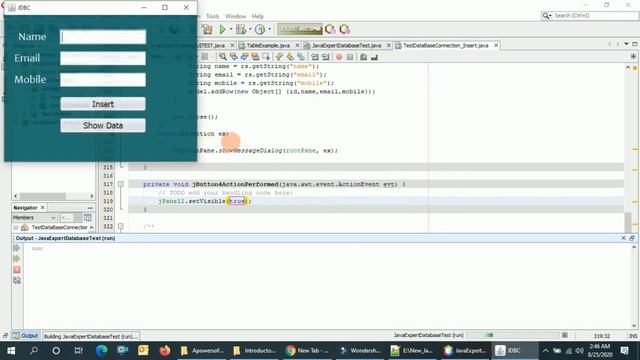Click the first garbage collection hexagon icon
Viewport: 640px width, 360px height.
tap(330, 29)
